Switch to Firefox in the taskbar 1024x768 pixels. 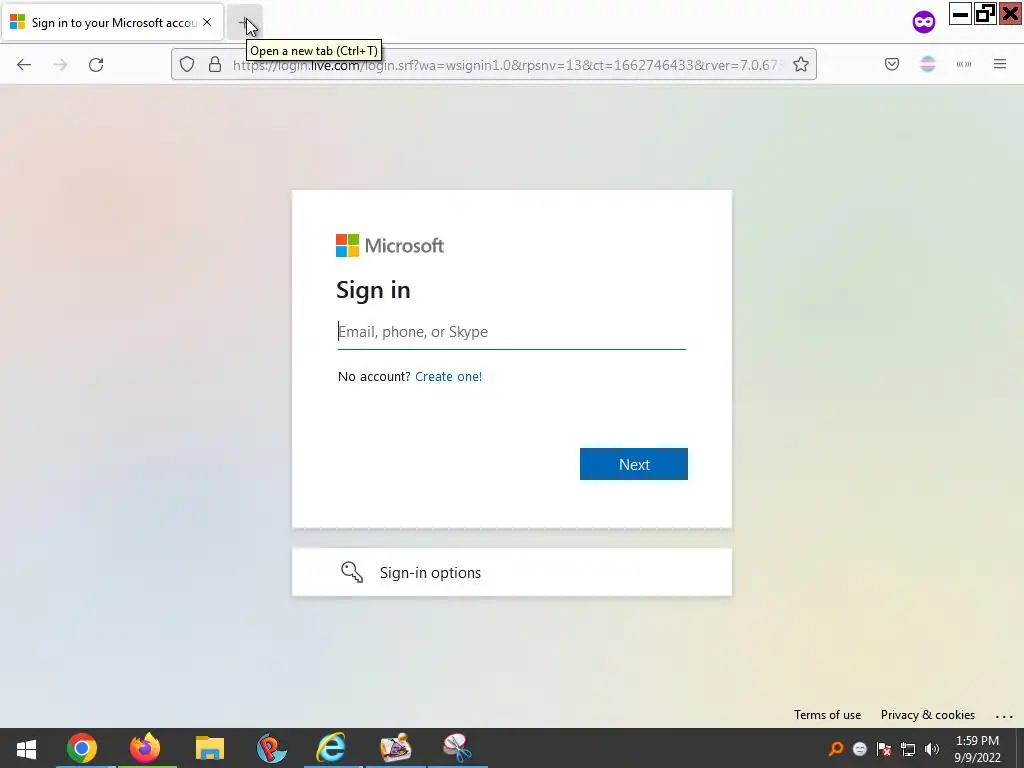145,748
